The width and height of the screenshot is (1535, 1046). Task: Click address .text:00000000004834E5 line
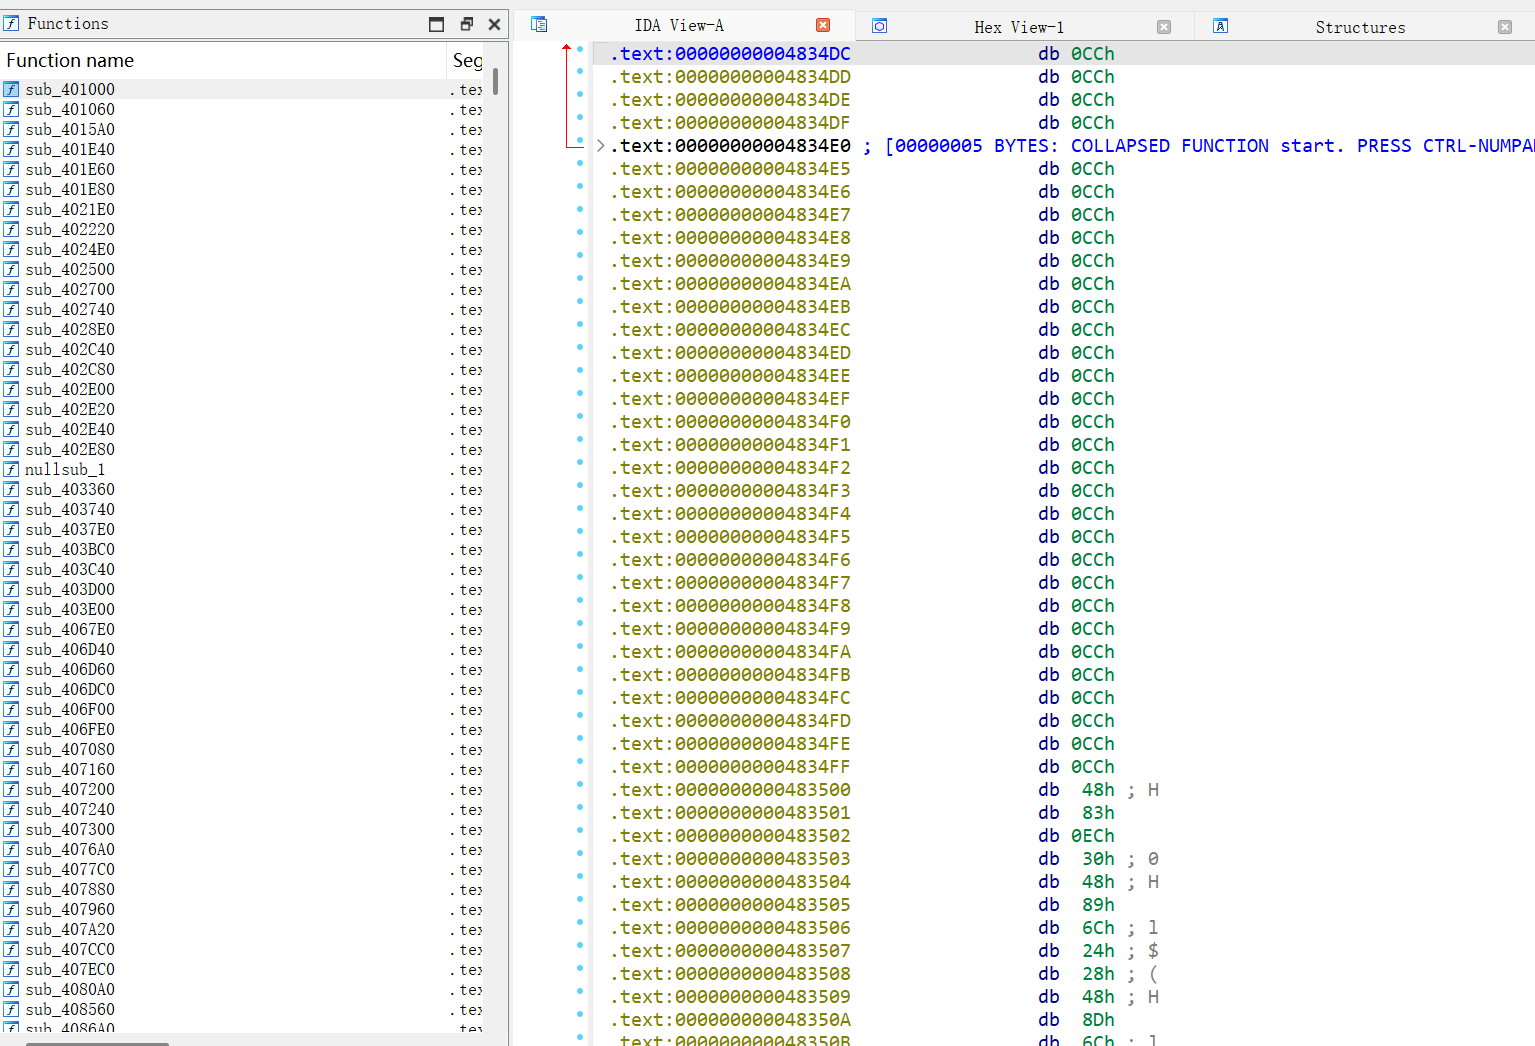point(731,169)
